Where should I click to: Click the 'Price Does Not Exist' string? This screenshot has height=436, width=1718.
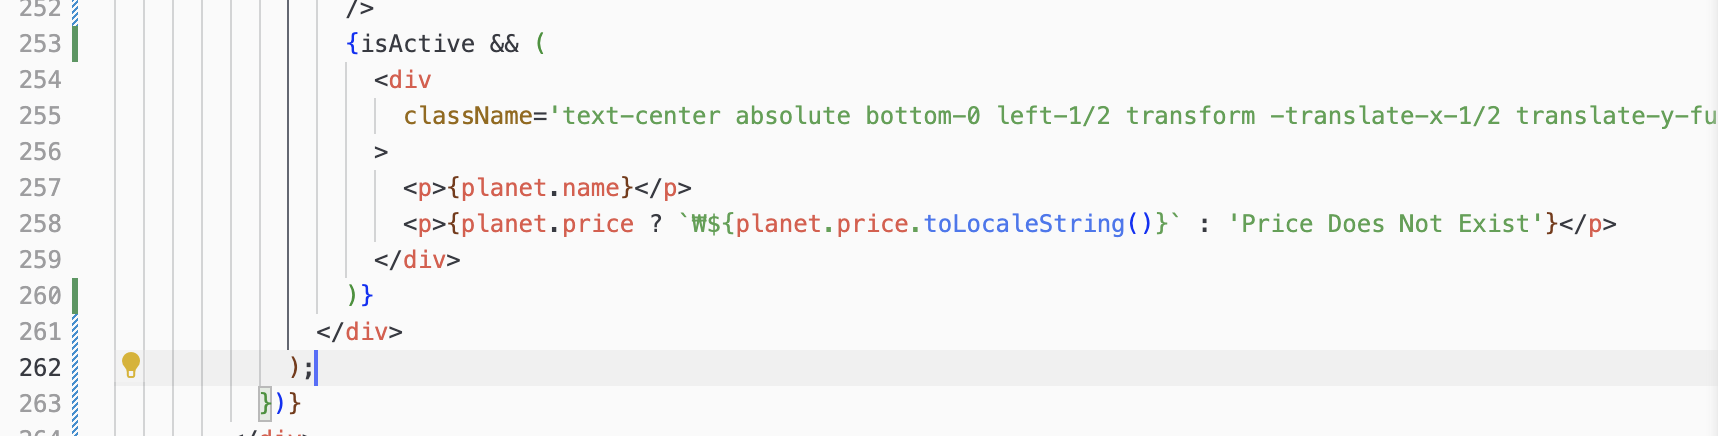pos(1386,224)
